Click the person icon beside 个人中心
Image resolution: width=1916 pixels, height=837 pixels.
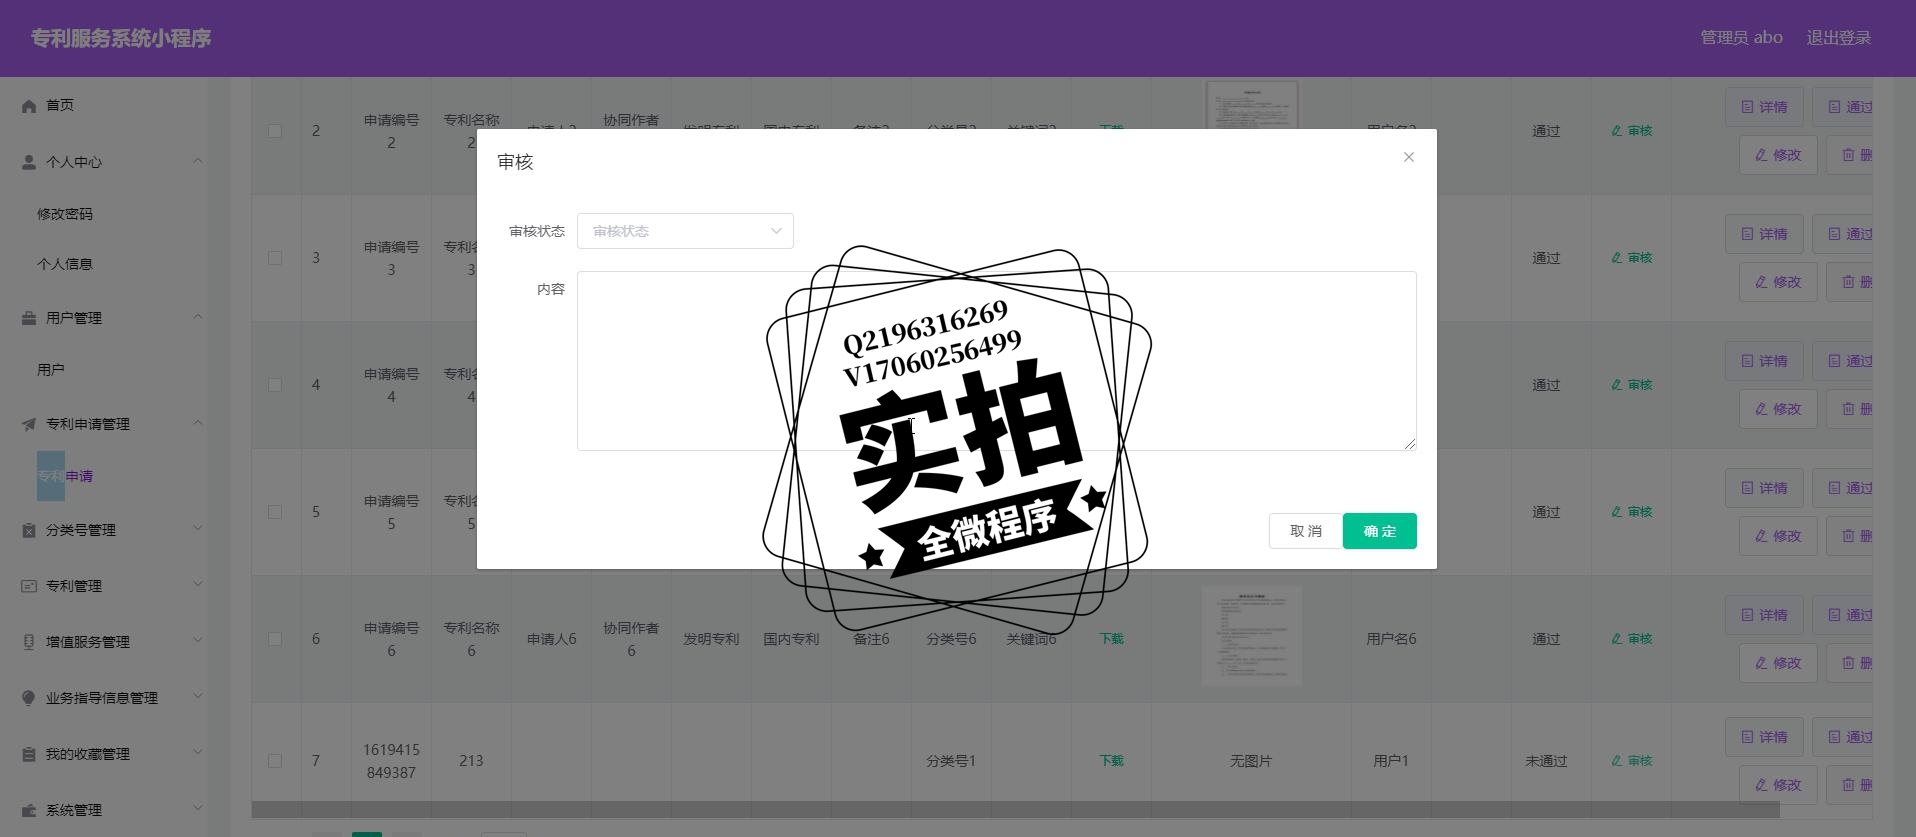coord(29,162)
